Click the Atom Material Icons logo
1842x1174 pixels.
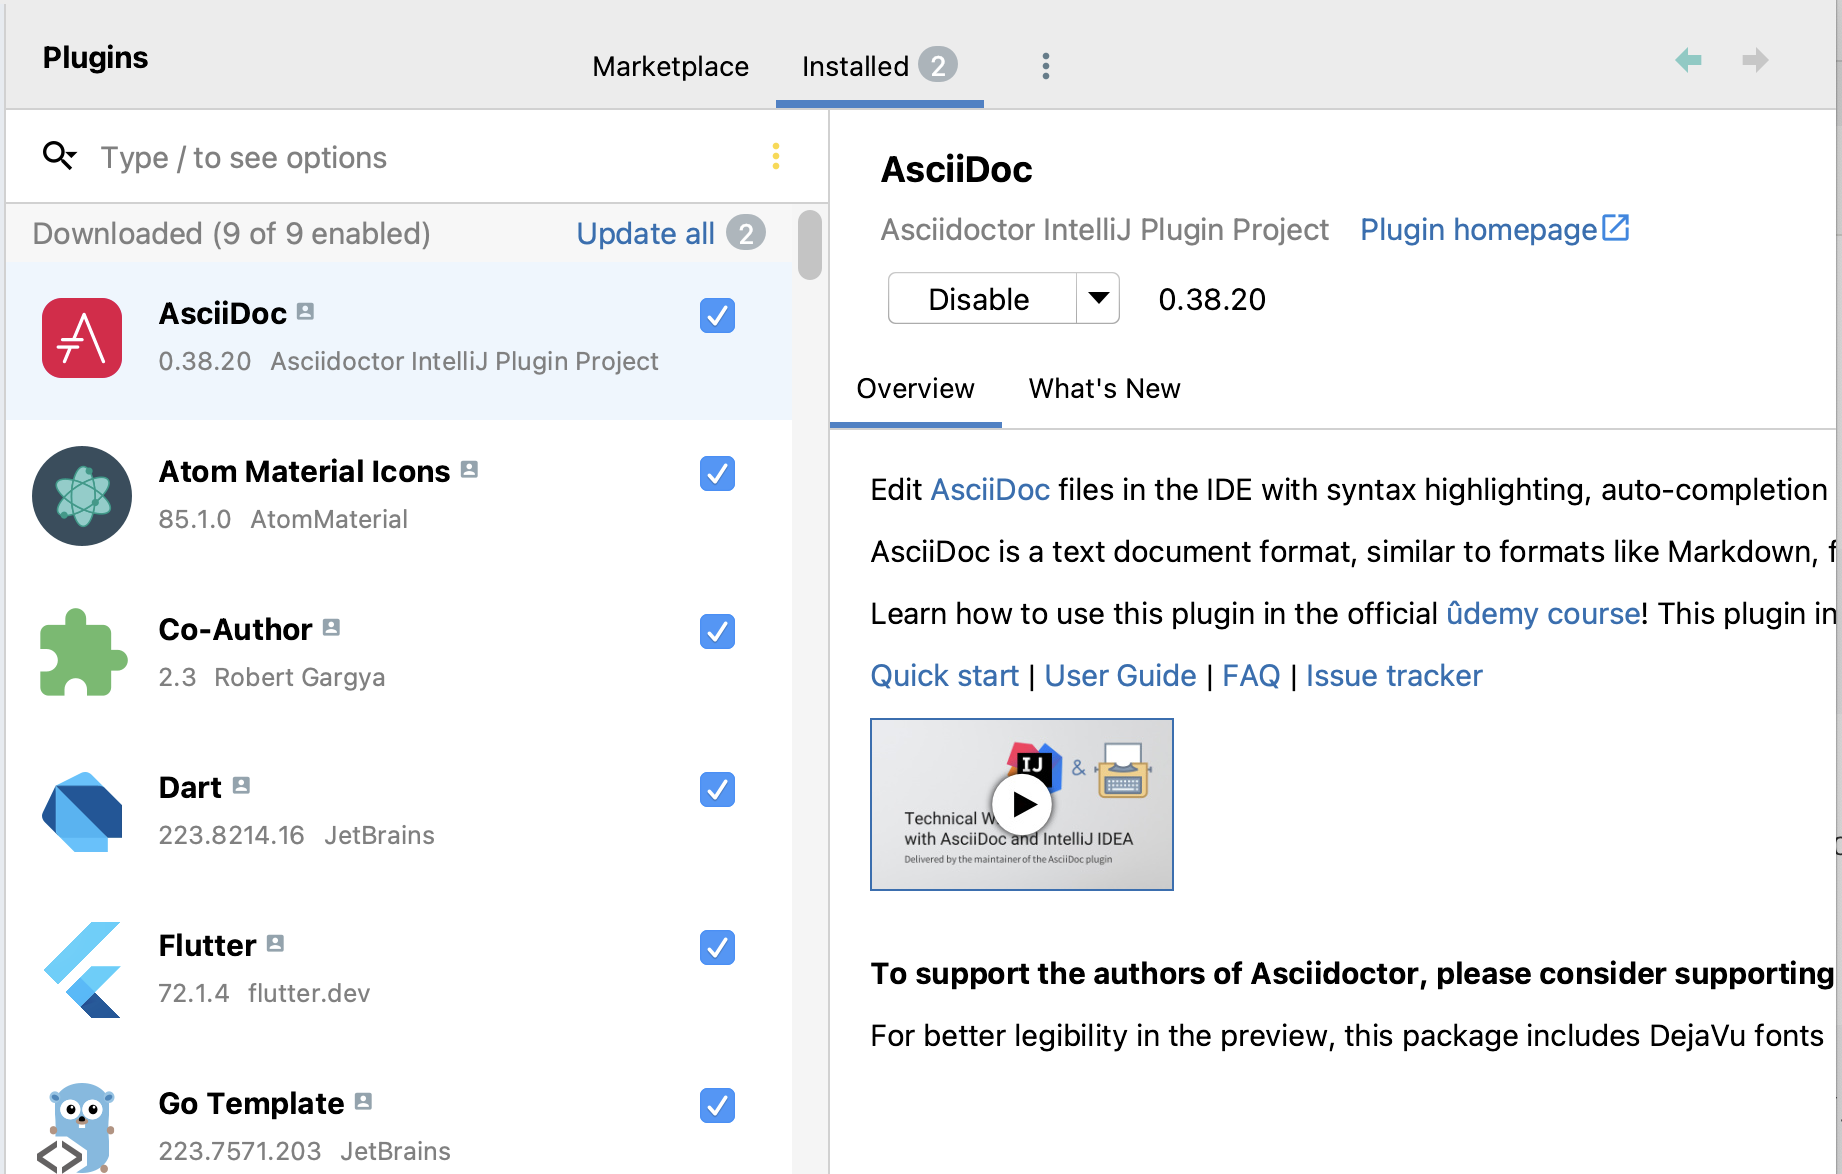click(82, 496)
